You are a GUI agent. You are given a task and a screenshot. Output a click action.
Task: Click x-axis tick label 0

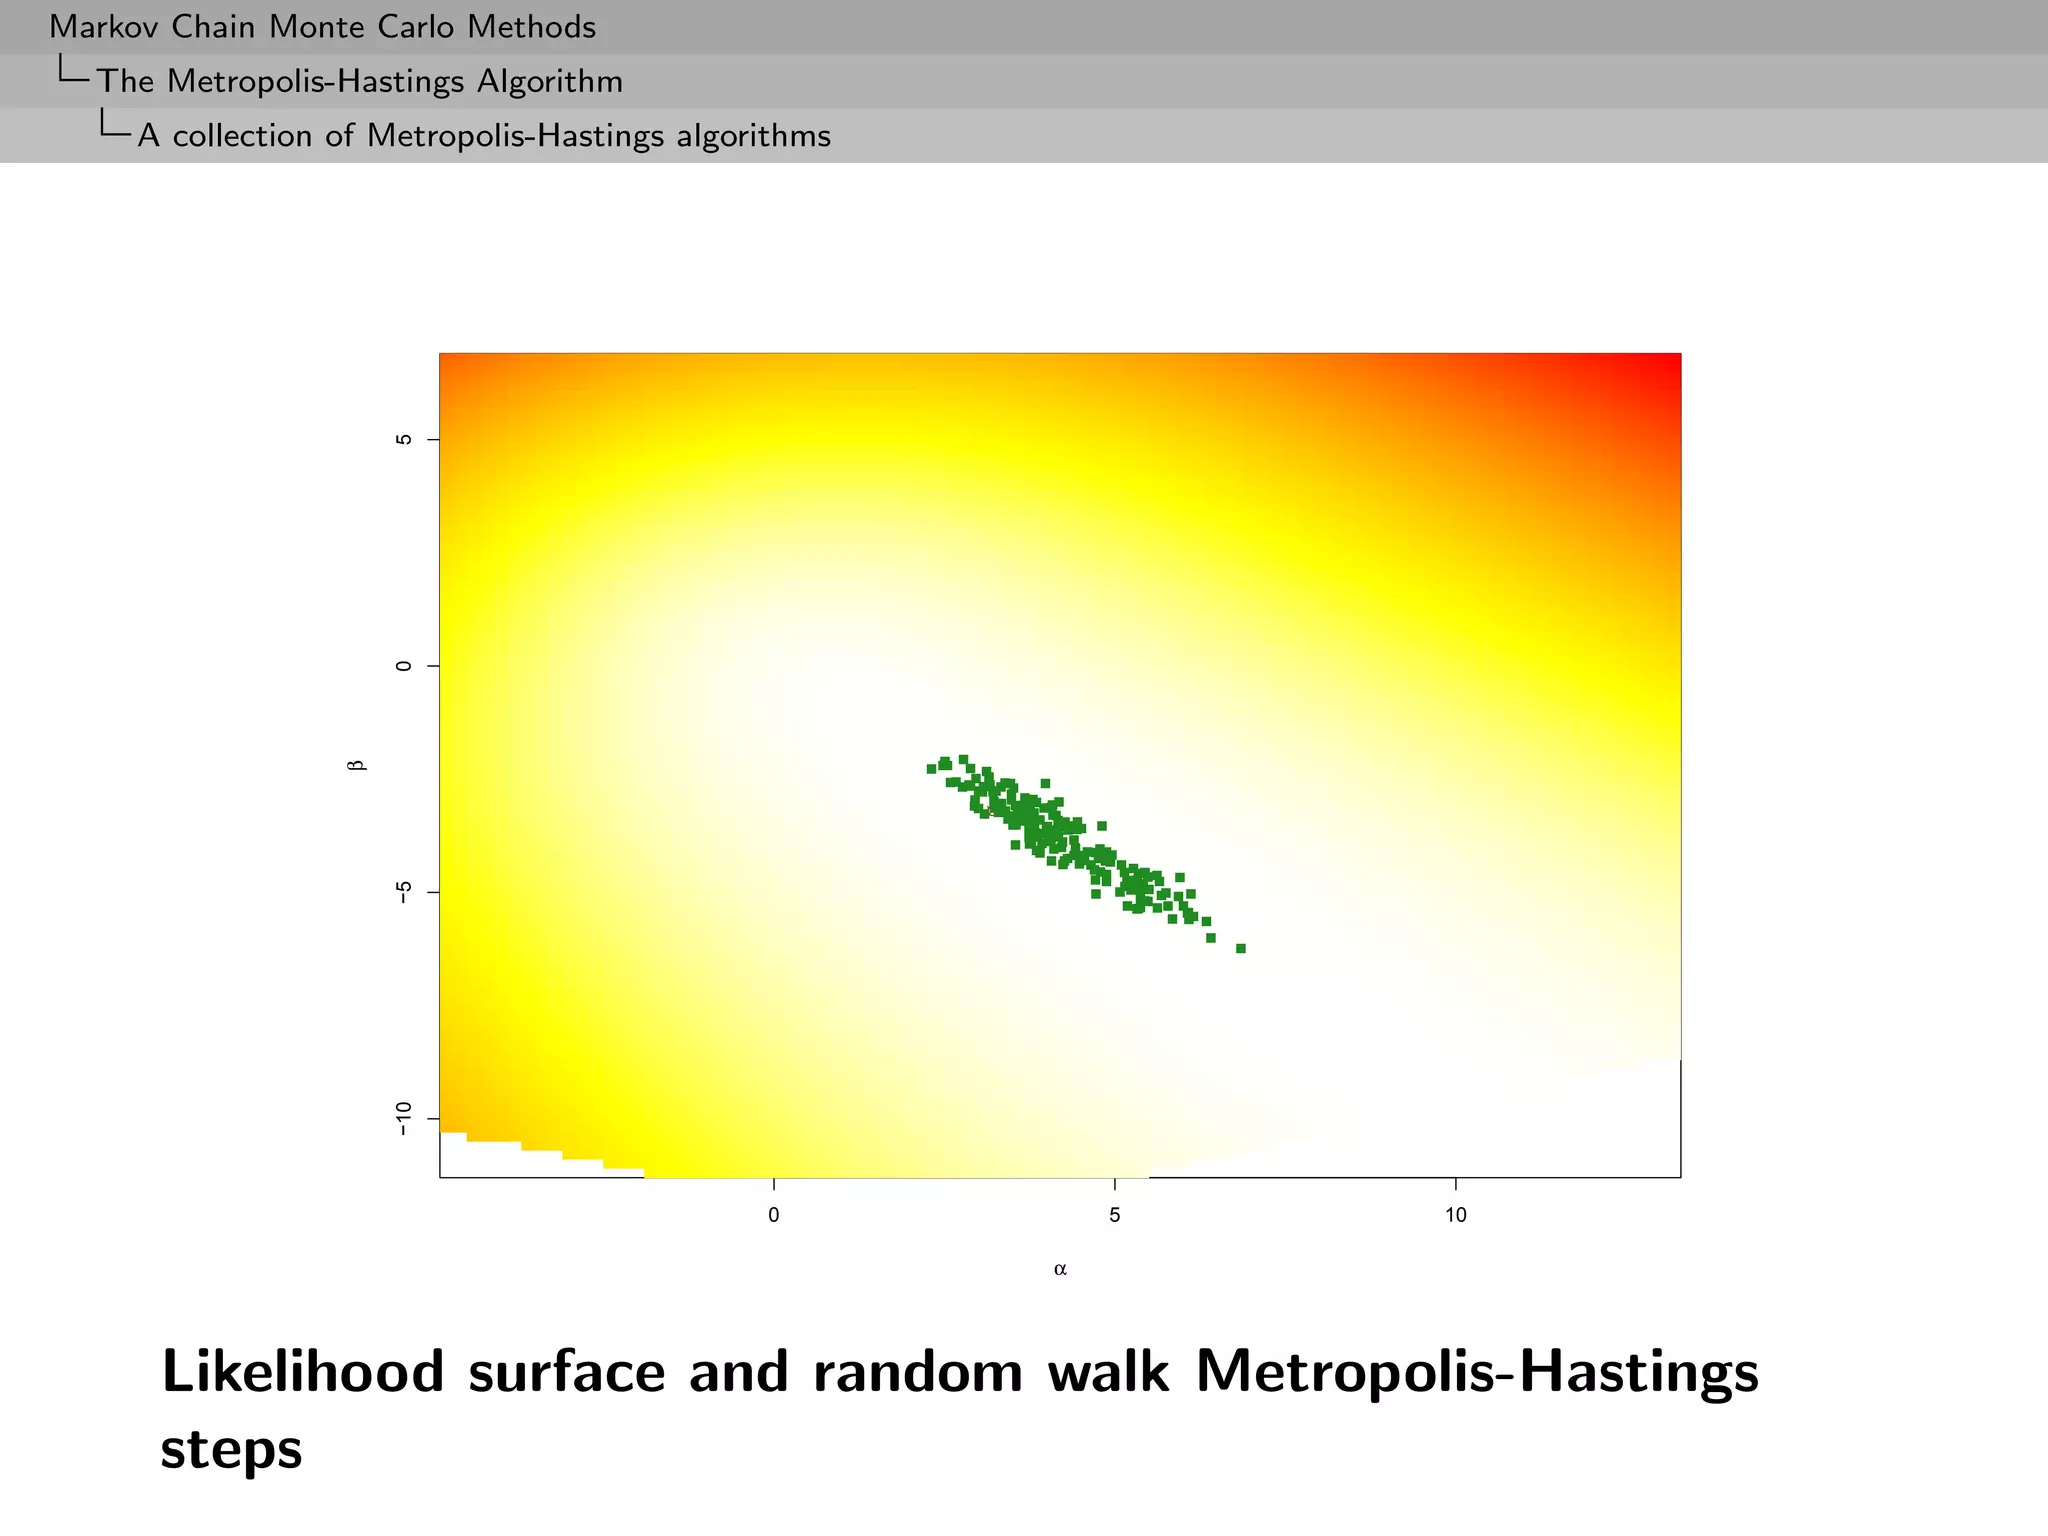[774, 1215]
